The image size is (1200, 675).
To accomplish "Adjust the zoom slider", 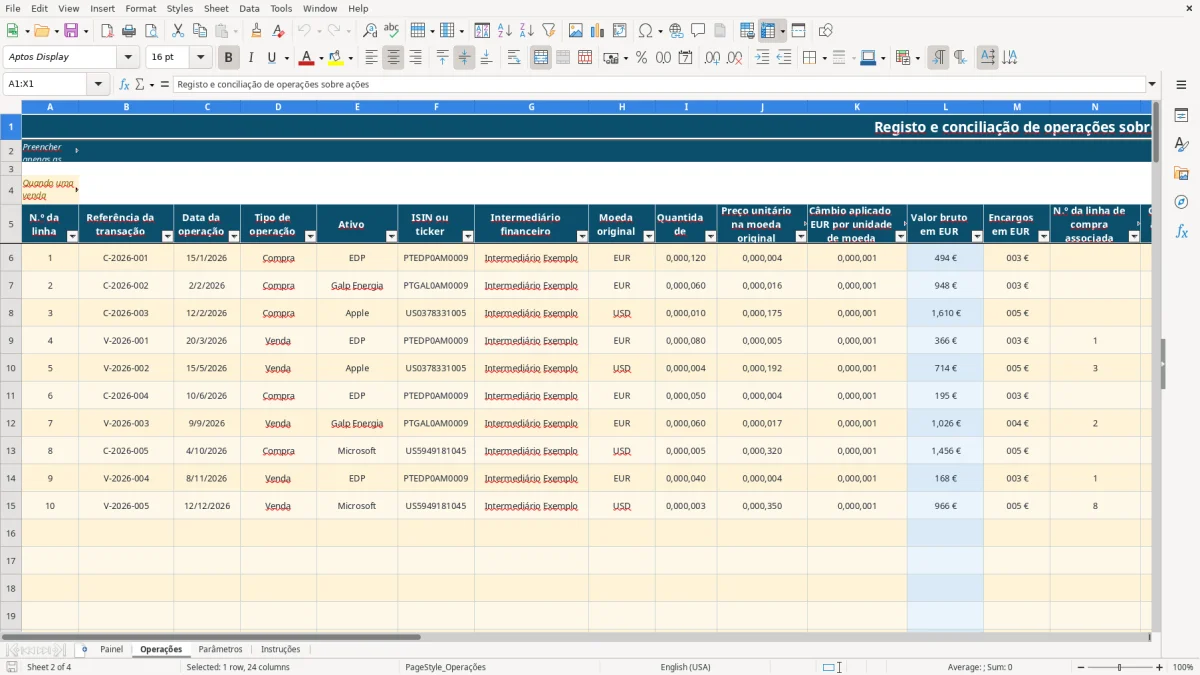I will point(1119,667).
